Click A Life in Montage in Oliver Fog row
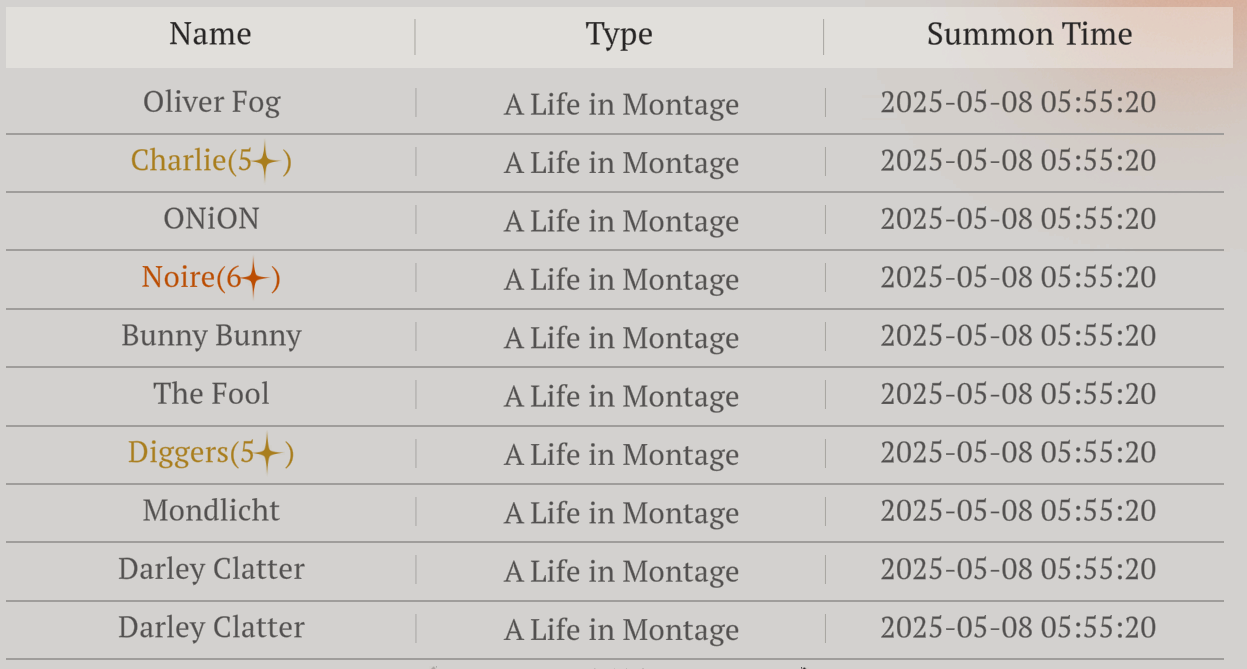1247x669 pixels. pos(621,105)
